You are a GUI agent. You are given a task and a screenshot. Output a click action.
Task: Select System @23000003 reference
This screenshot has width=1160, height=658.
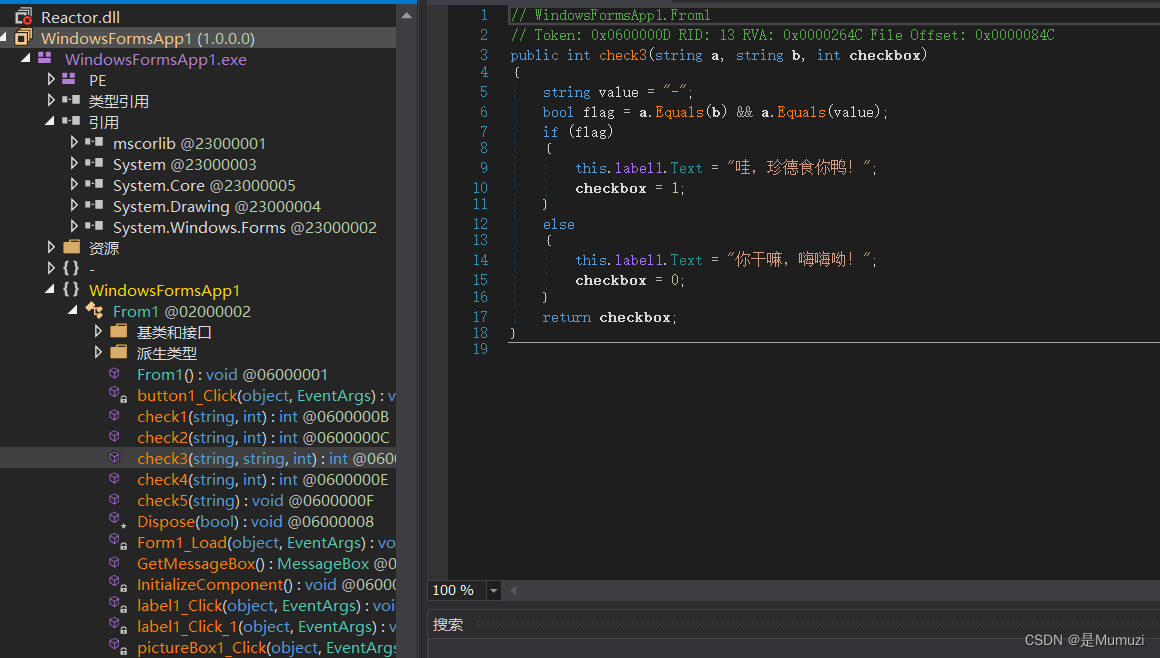coord(184,164)
